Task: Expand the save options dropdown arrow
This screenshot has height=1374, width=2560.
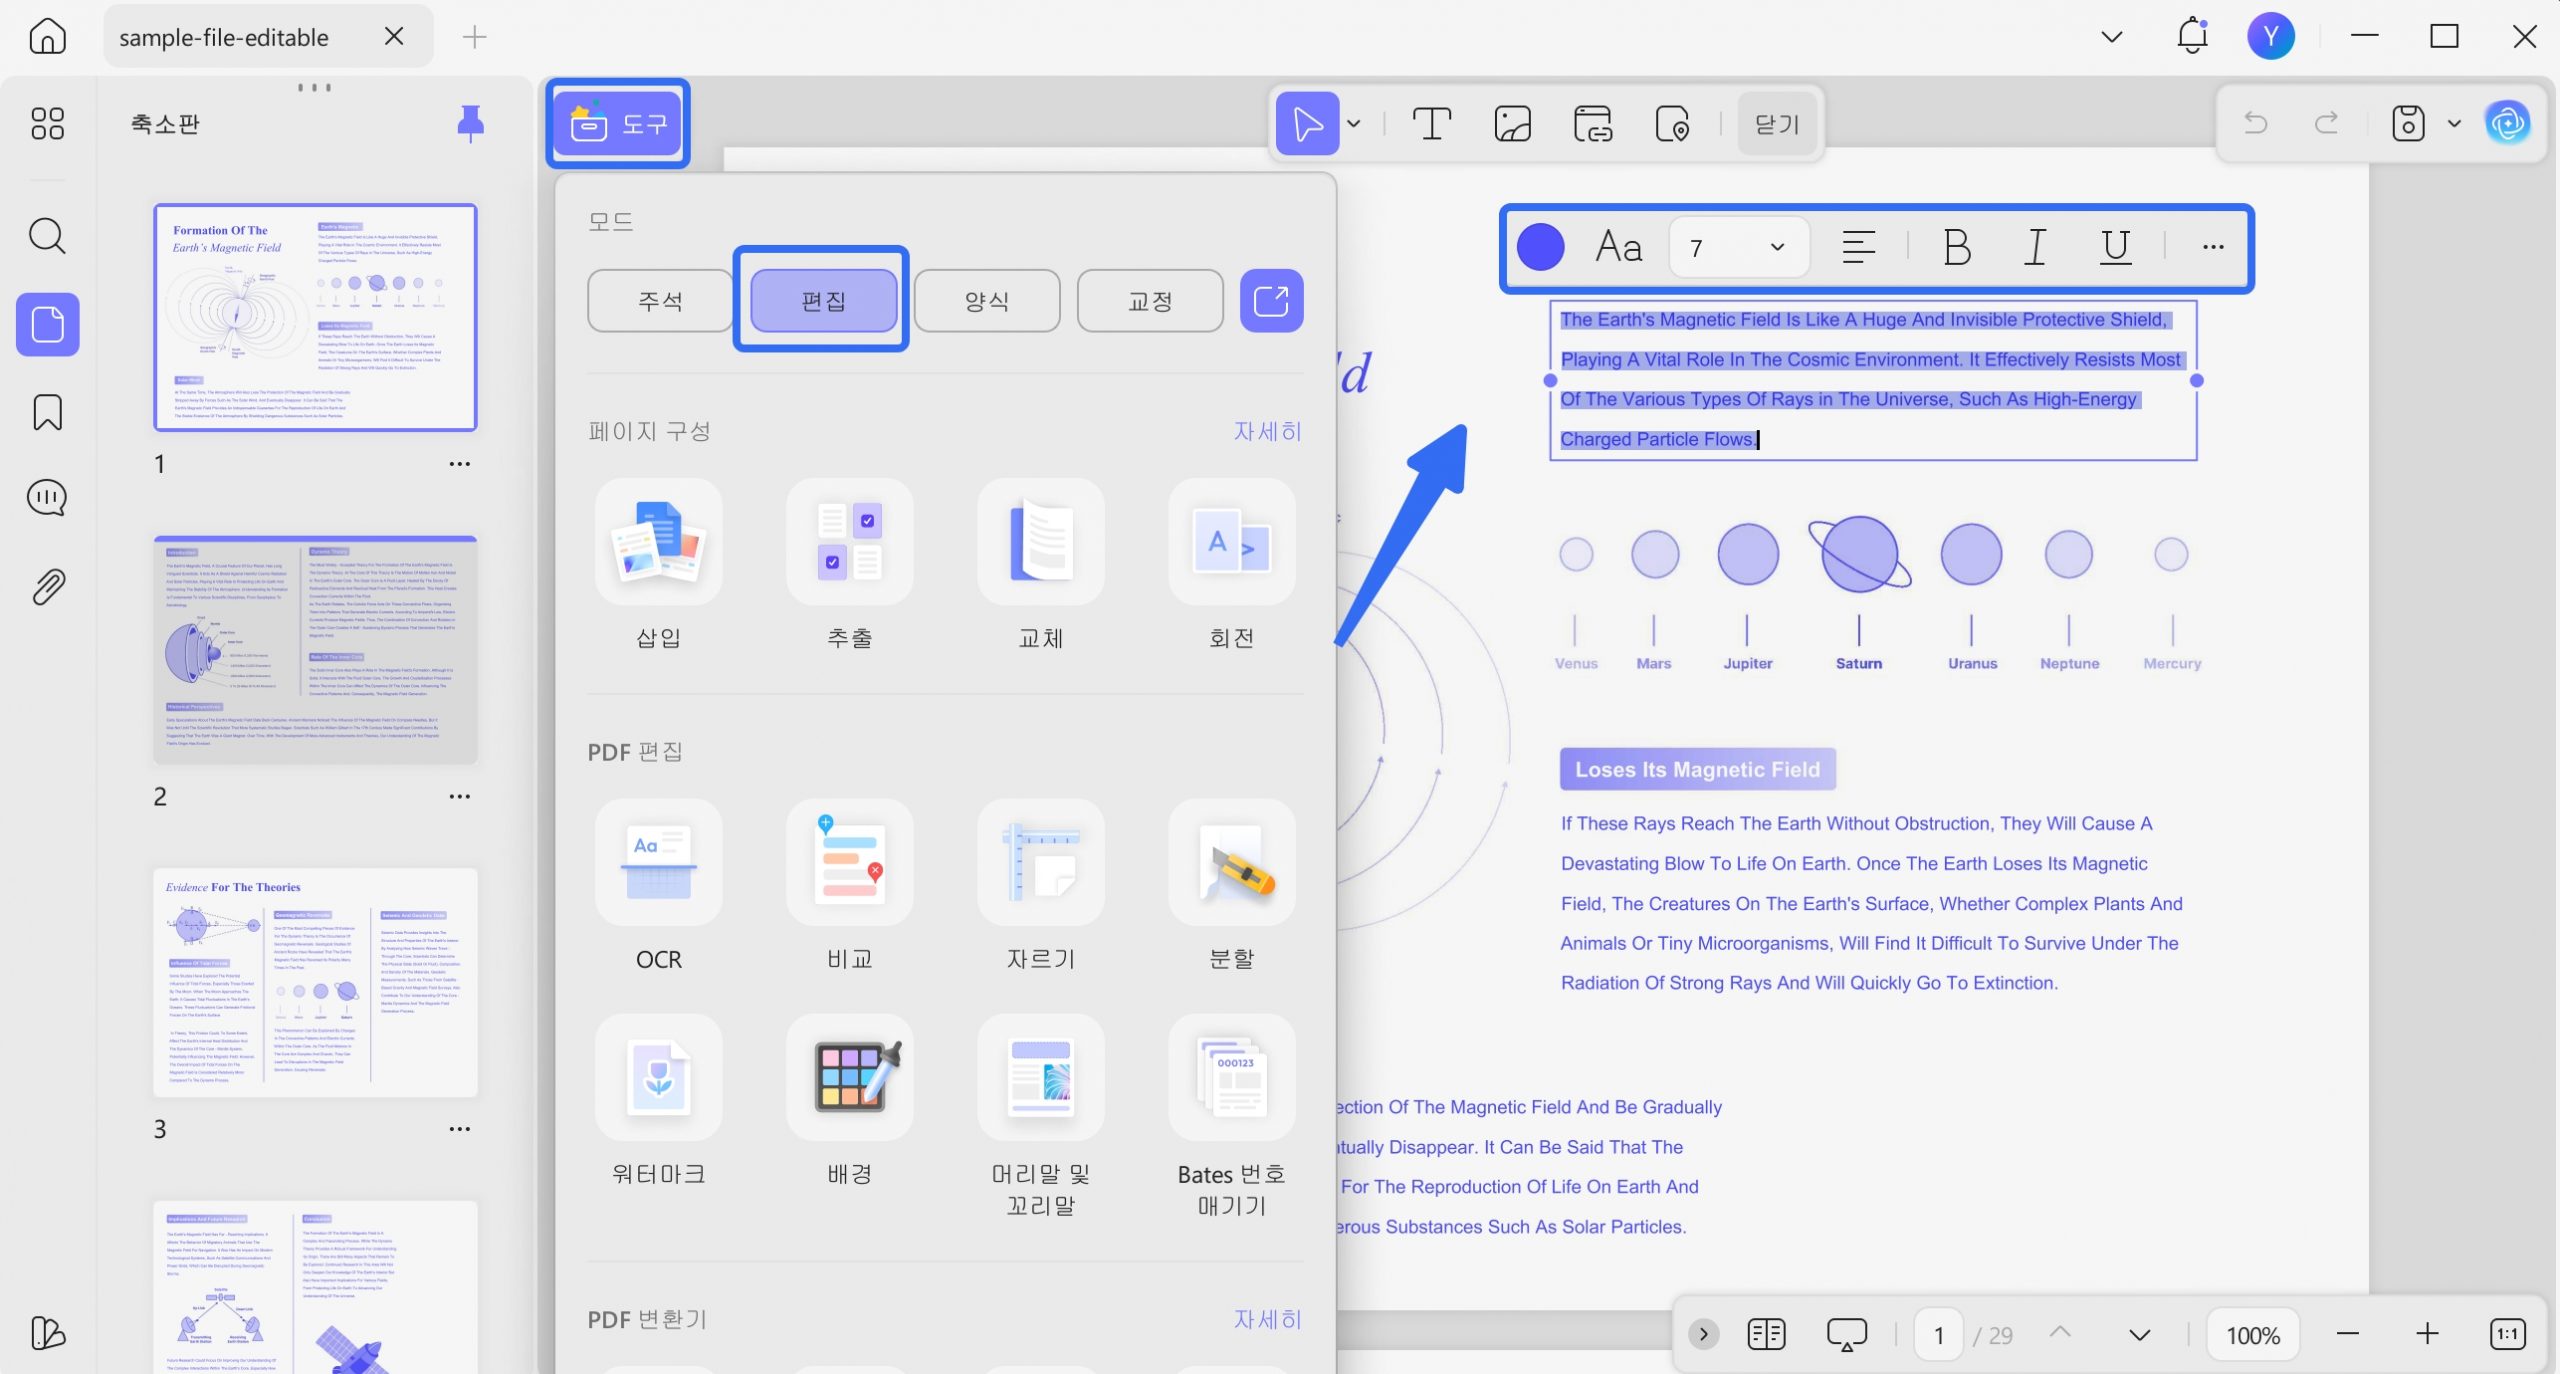Action: point(2454,124)
